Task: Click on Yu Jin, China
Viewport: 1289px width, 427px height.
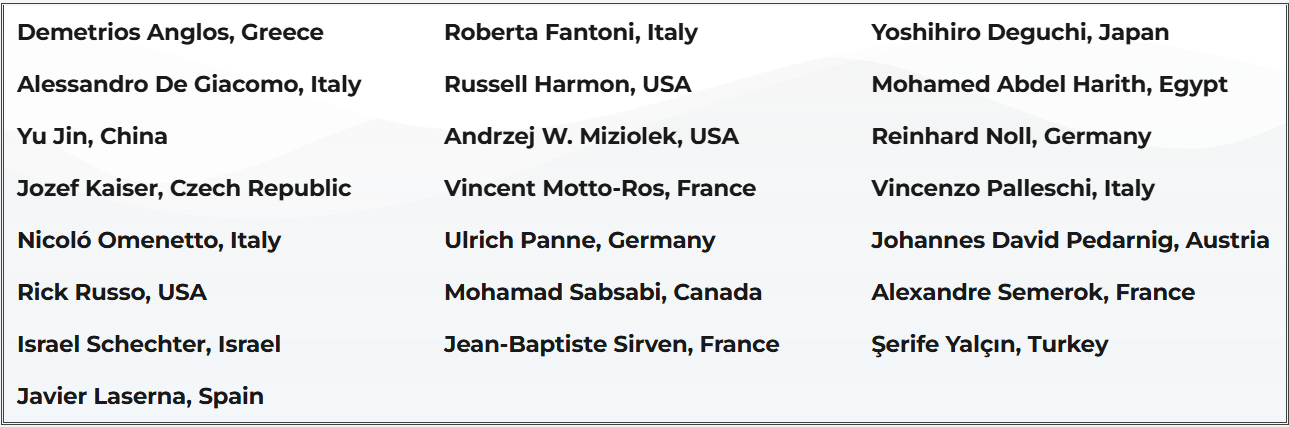Action: tap(92, 136)
